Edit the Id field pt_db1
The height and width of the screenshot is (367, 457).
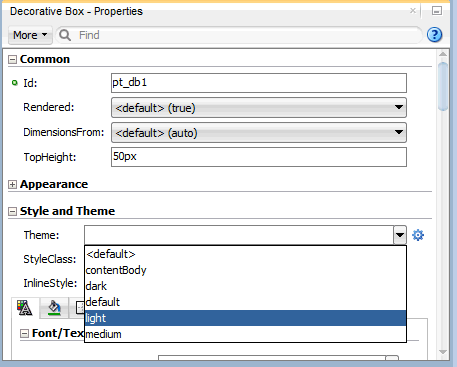(259, 83)
